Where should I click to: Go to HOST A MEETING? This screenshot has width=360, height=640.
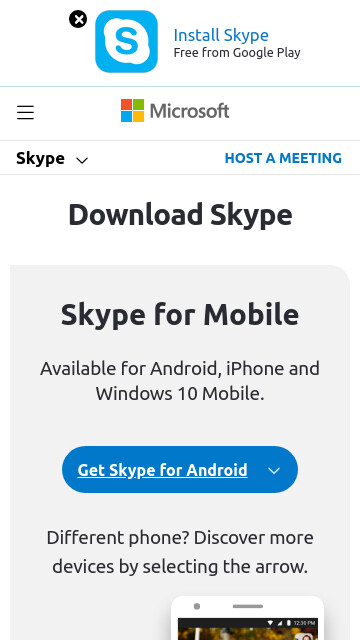pos(283,158)
